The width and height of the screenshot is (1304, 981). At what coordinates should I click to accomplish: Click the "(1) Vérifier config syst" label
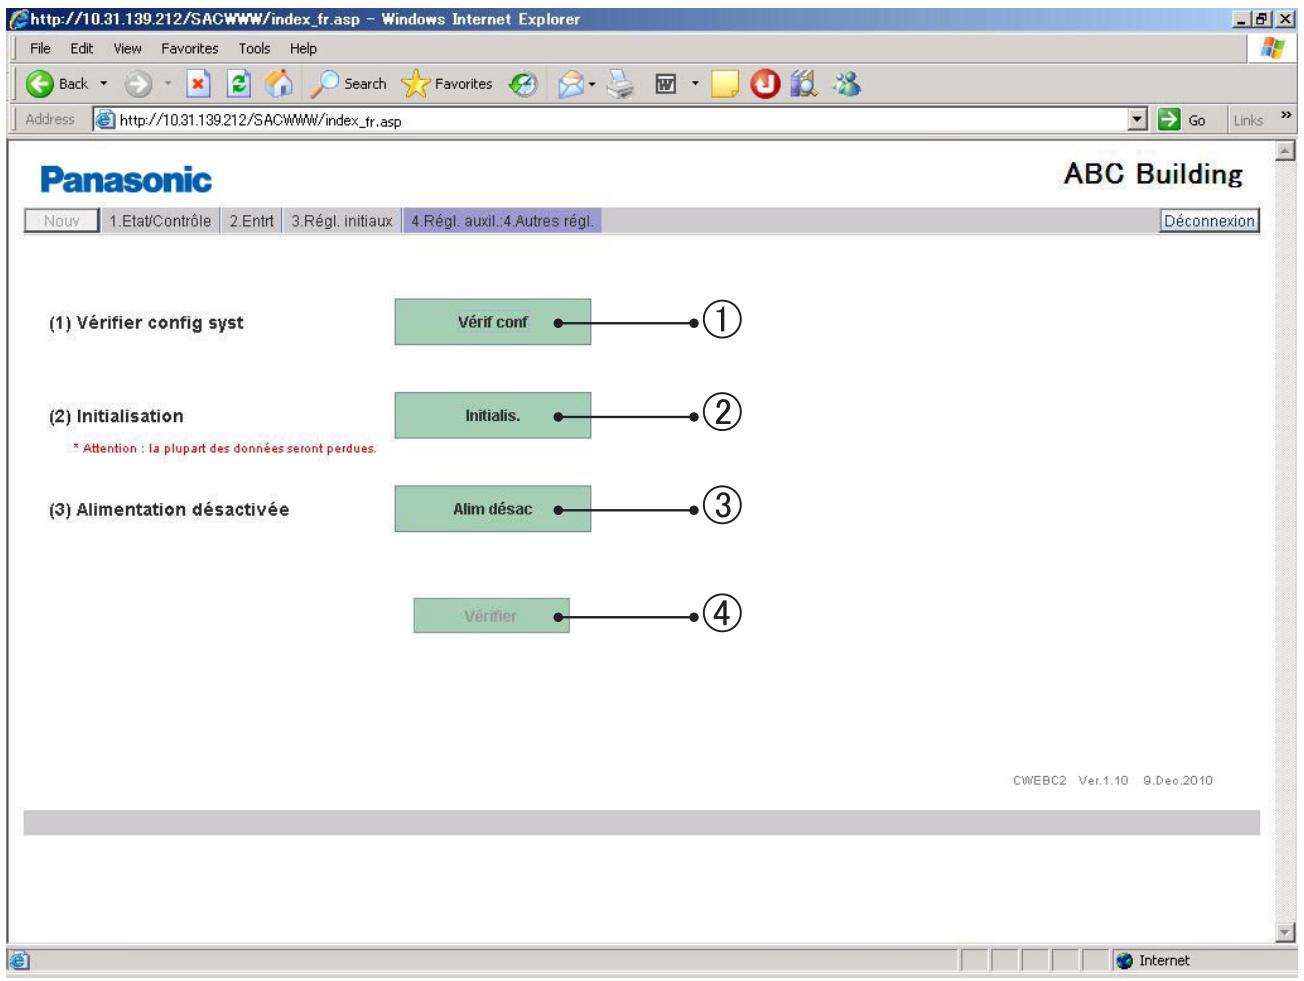[x=146, y=322]
